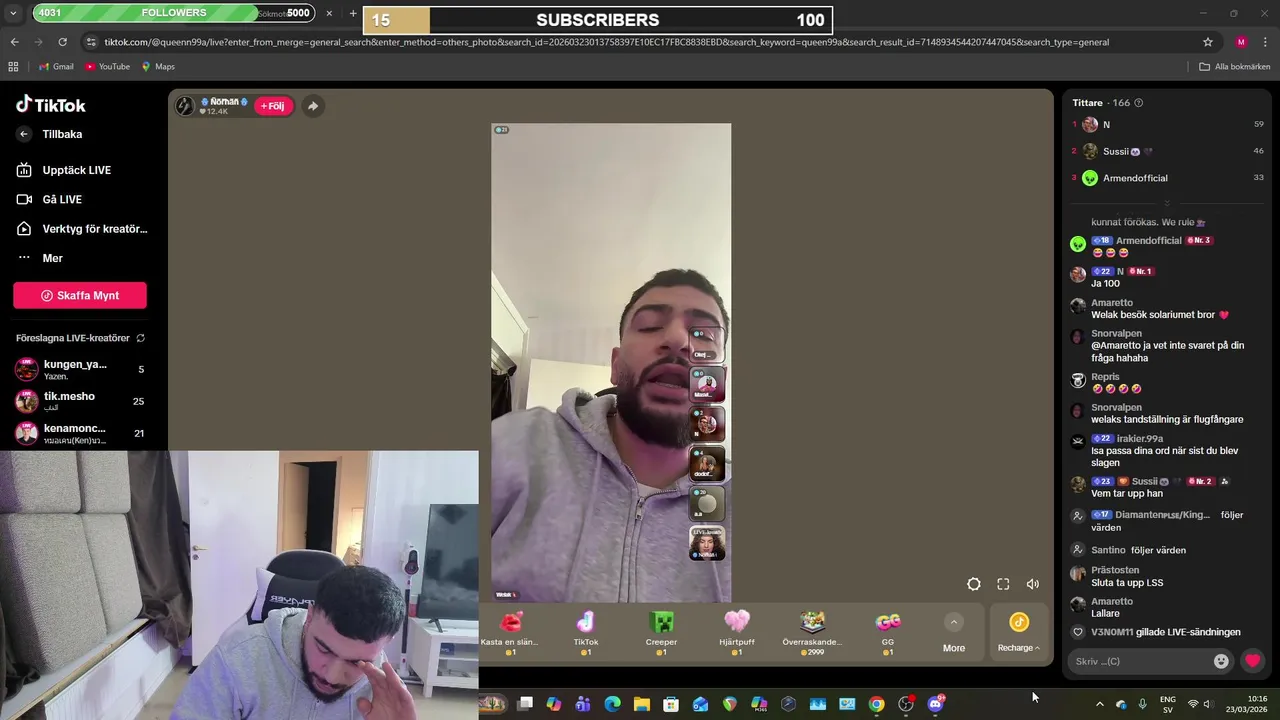Switch ENG SV keyboard language
Viewport: 1280px width, 720px height.
pos(1168,704)
